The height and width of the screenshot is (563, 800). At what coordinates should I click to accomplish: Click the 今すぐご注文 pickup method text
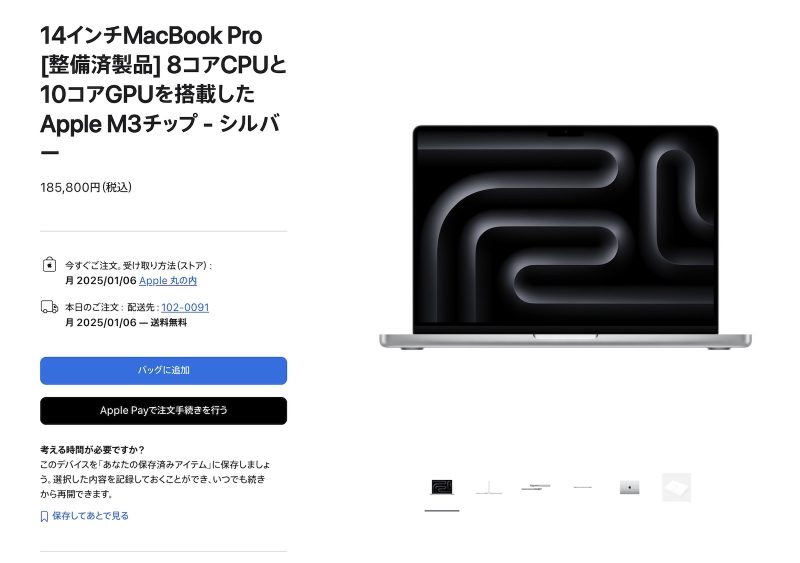coord(138,265)
